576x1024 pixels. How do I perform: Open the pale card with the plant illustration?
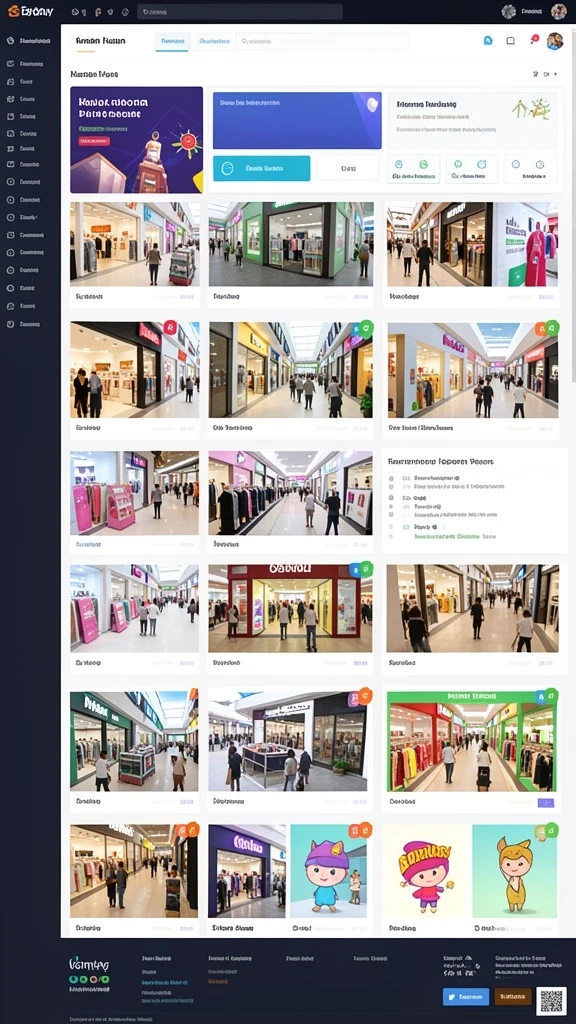click(x=472, y=120)
